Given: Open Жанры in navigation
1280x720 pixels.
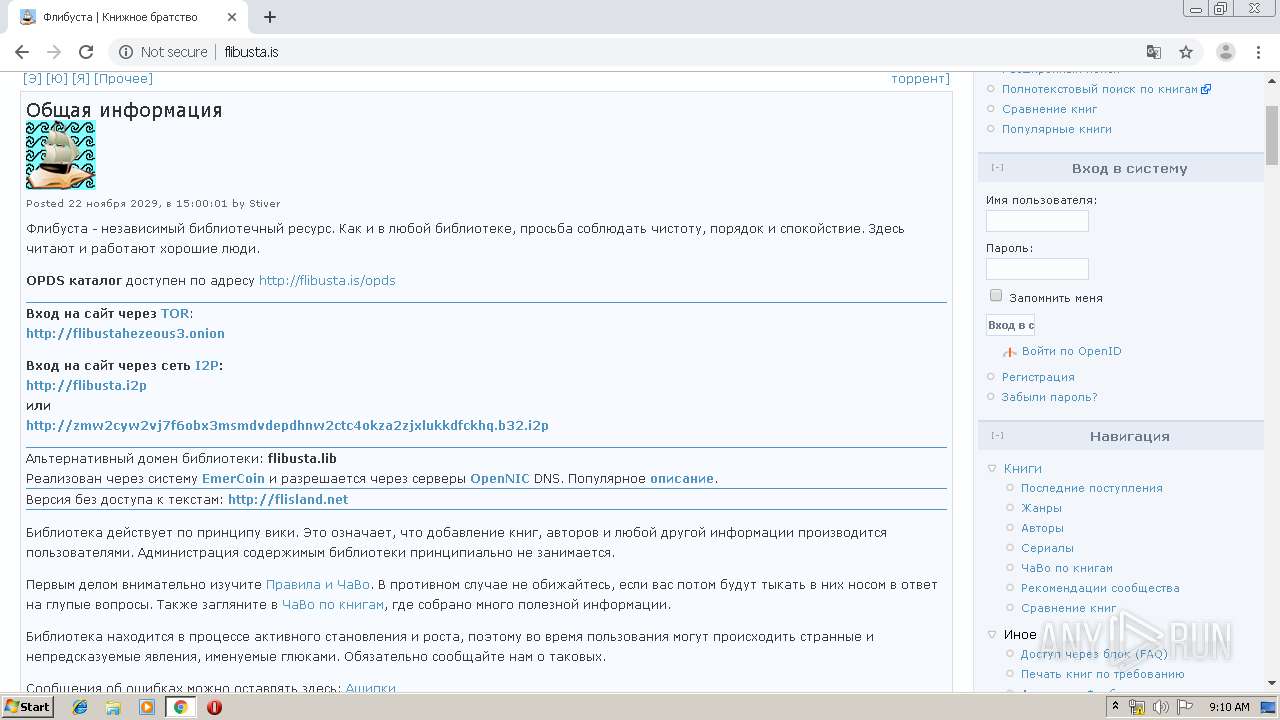Looking at the screenshot, I should tap(1041, 508).
